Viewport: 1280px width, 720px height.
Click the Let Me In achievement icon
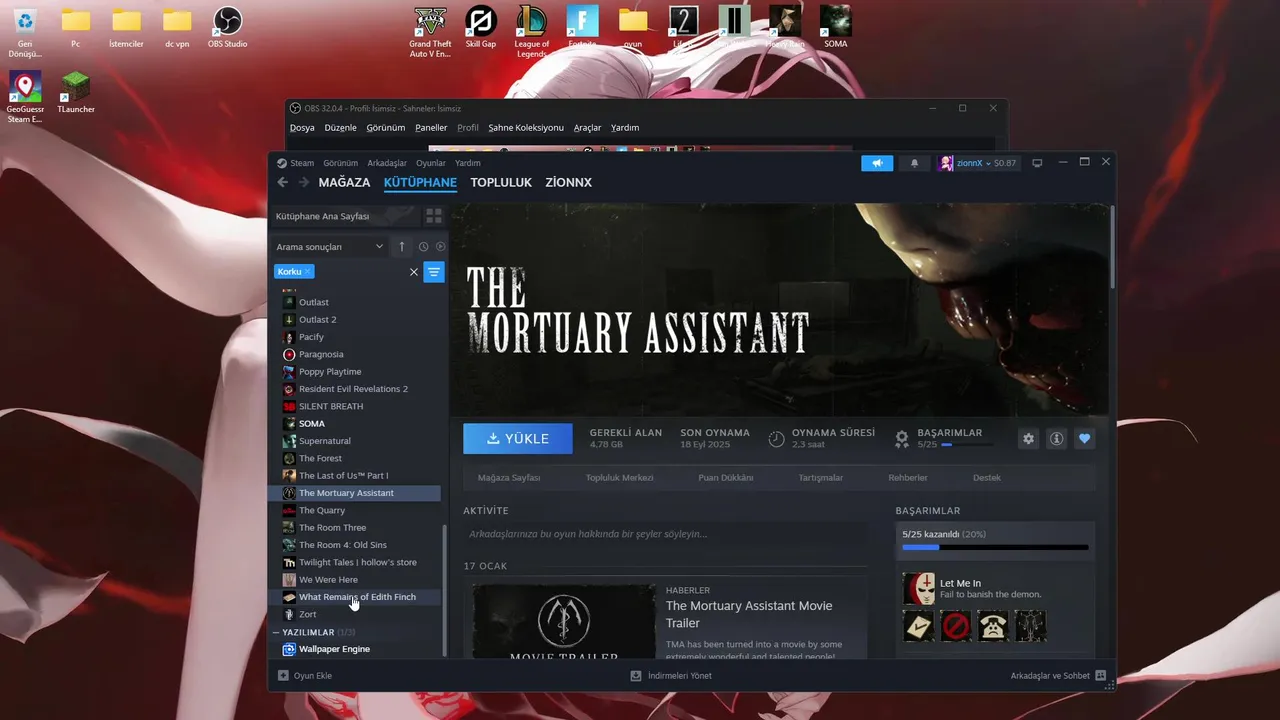pos(919,589)
